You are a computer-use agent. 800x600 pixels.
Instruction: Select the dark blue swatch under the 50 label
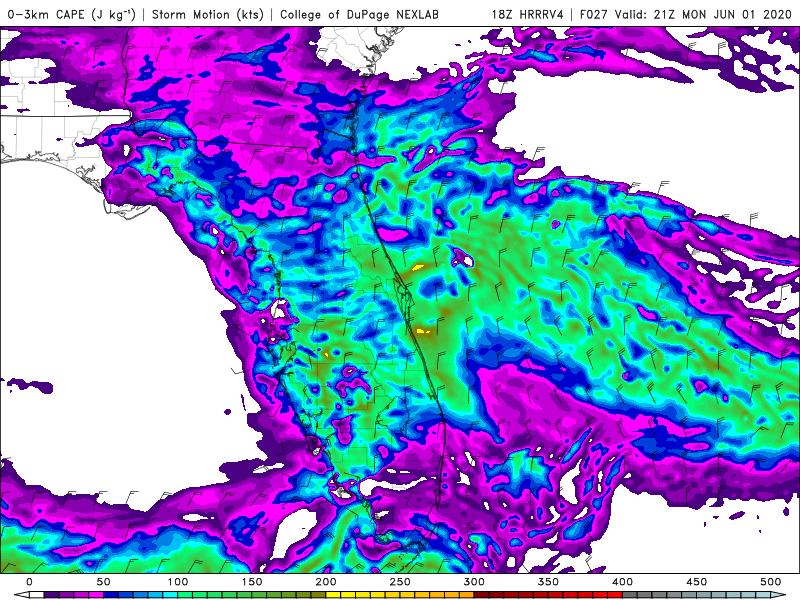point(111,595)
